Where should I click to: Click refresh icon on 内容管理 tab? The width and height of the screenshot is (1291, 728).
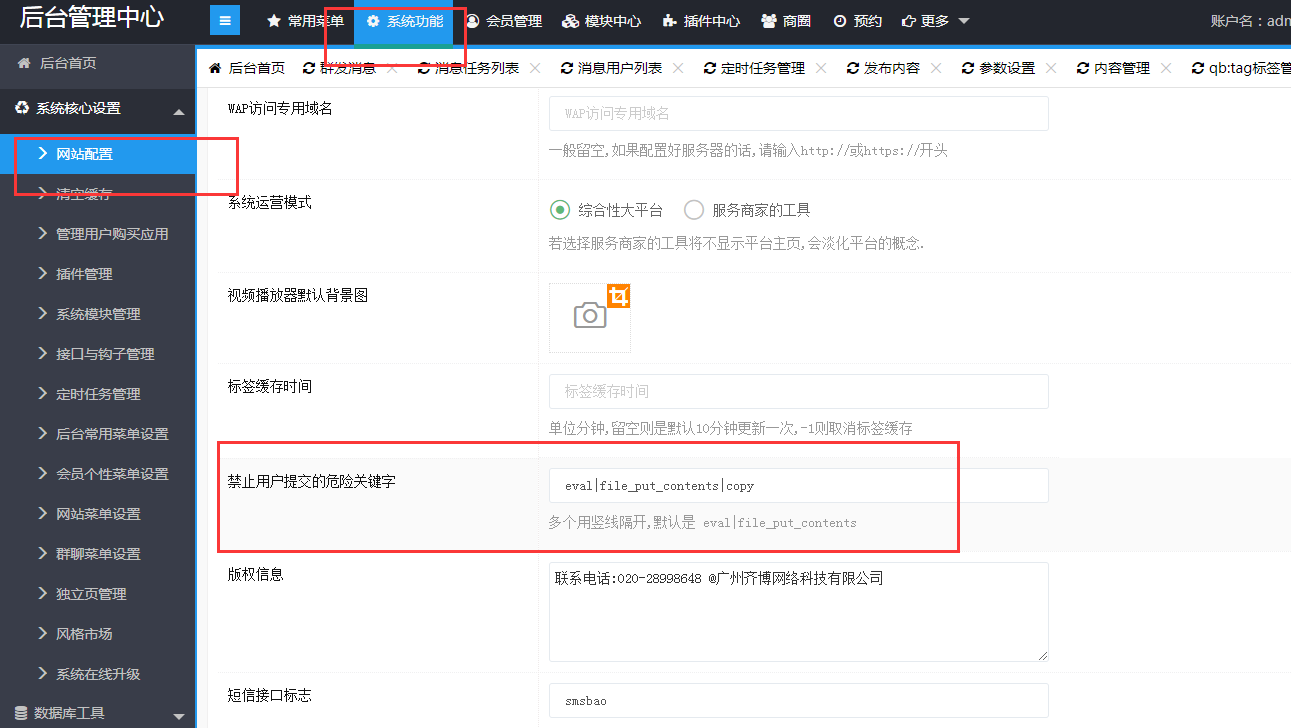pos(1083,68)
